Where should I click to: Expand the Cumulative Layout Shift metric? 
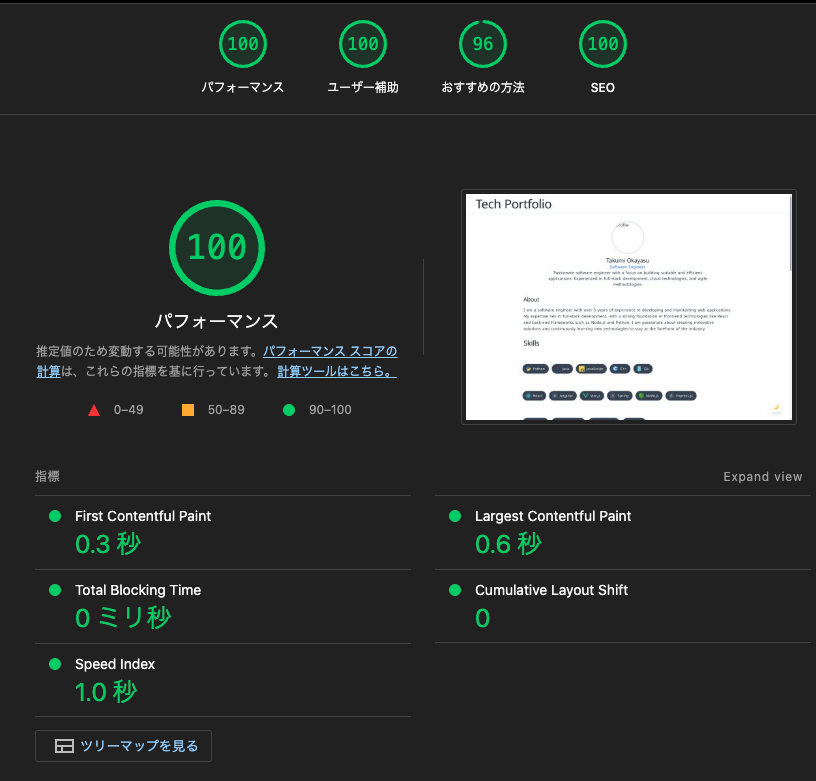click(551, 590)
